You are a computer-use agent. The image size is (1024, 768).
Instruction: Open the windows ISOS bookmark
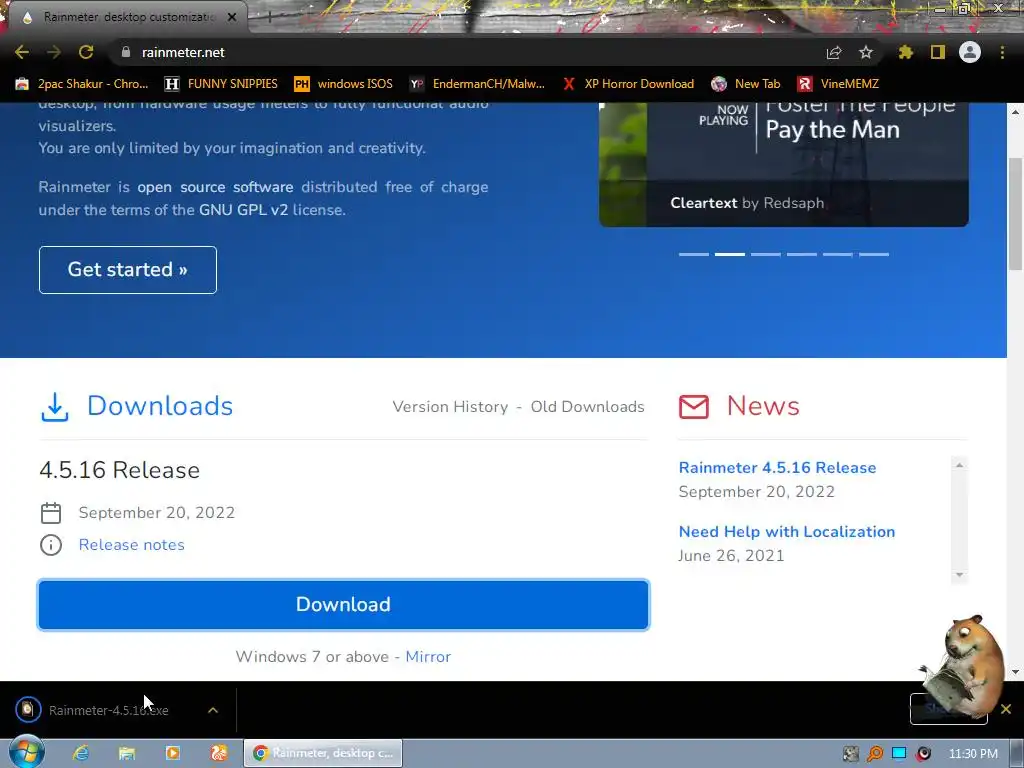[x=344, y=84]
